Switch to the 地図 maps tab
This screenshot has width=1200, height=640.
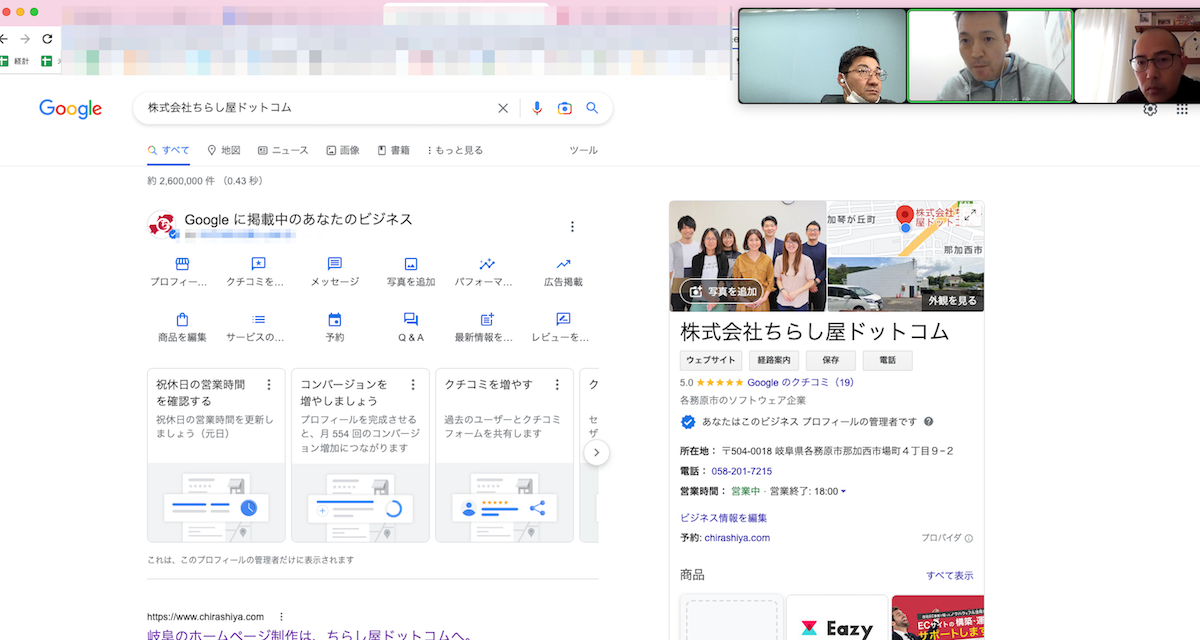224,150
